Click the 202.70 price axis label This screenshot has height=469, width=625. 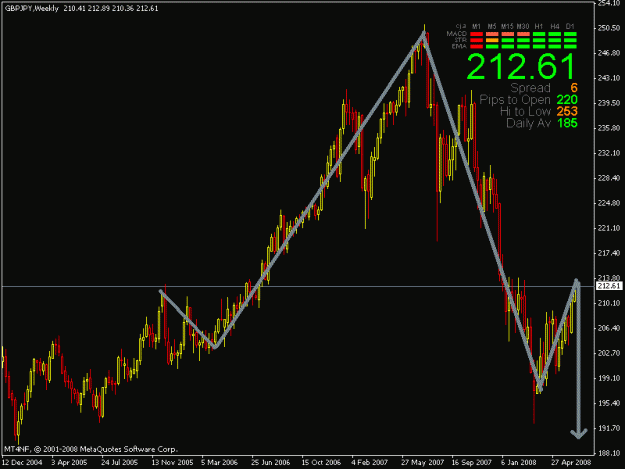point(609,353)
